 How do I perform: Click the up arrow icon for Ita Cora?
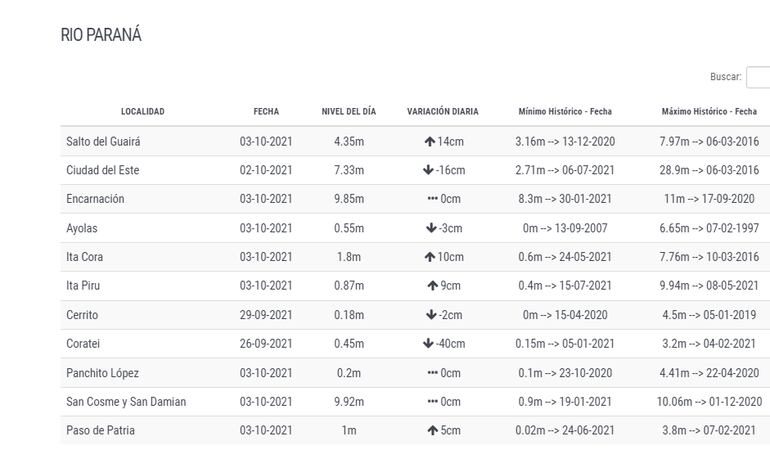click(429, 257)
